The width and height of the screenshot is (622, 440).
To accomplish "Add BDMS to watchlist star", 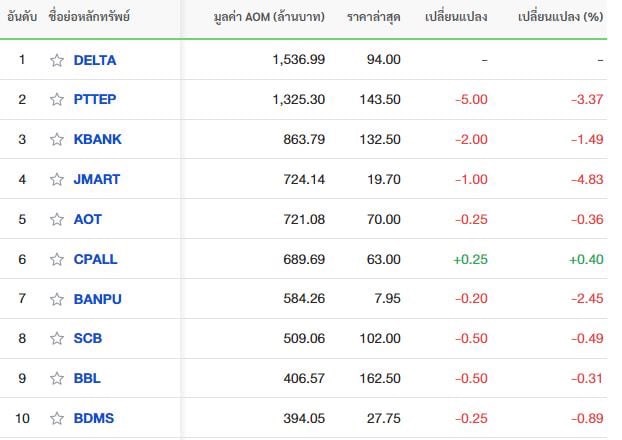I will tap(57, 419).
